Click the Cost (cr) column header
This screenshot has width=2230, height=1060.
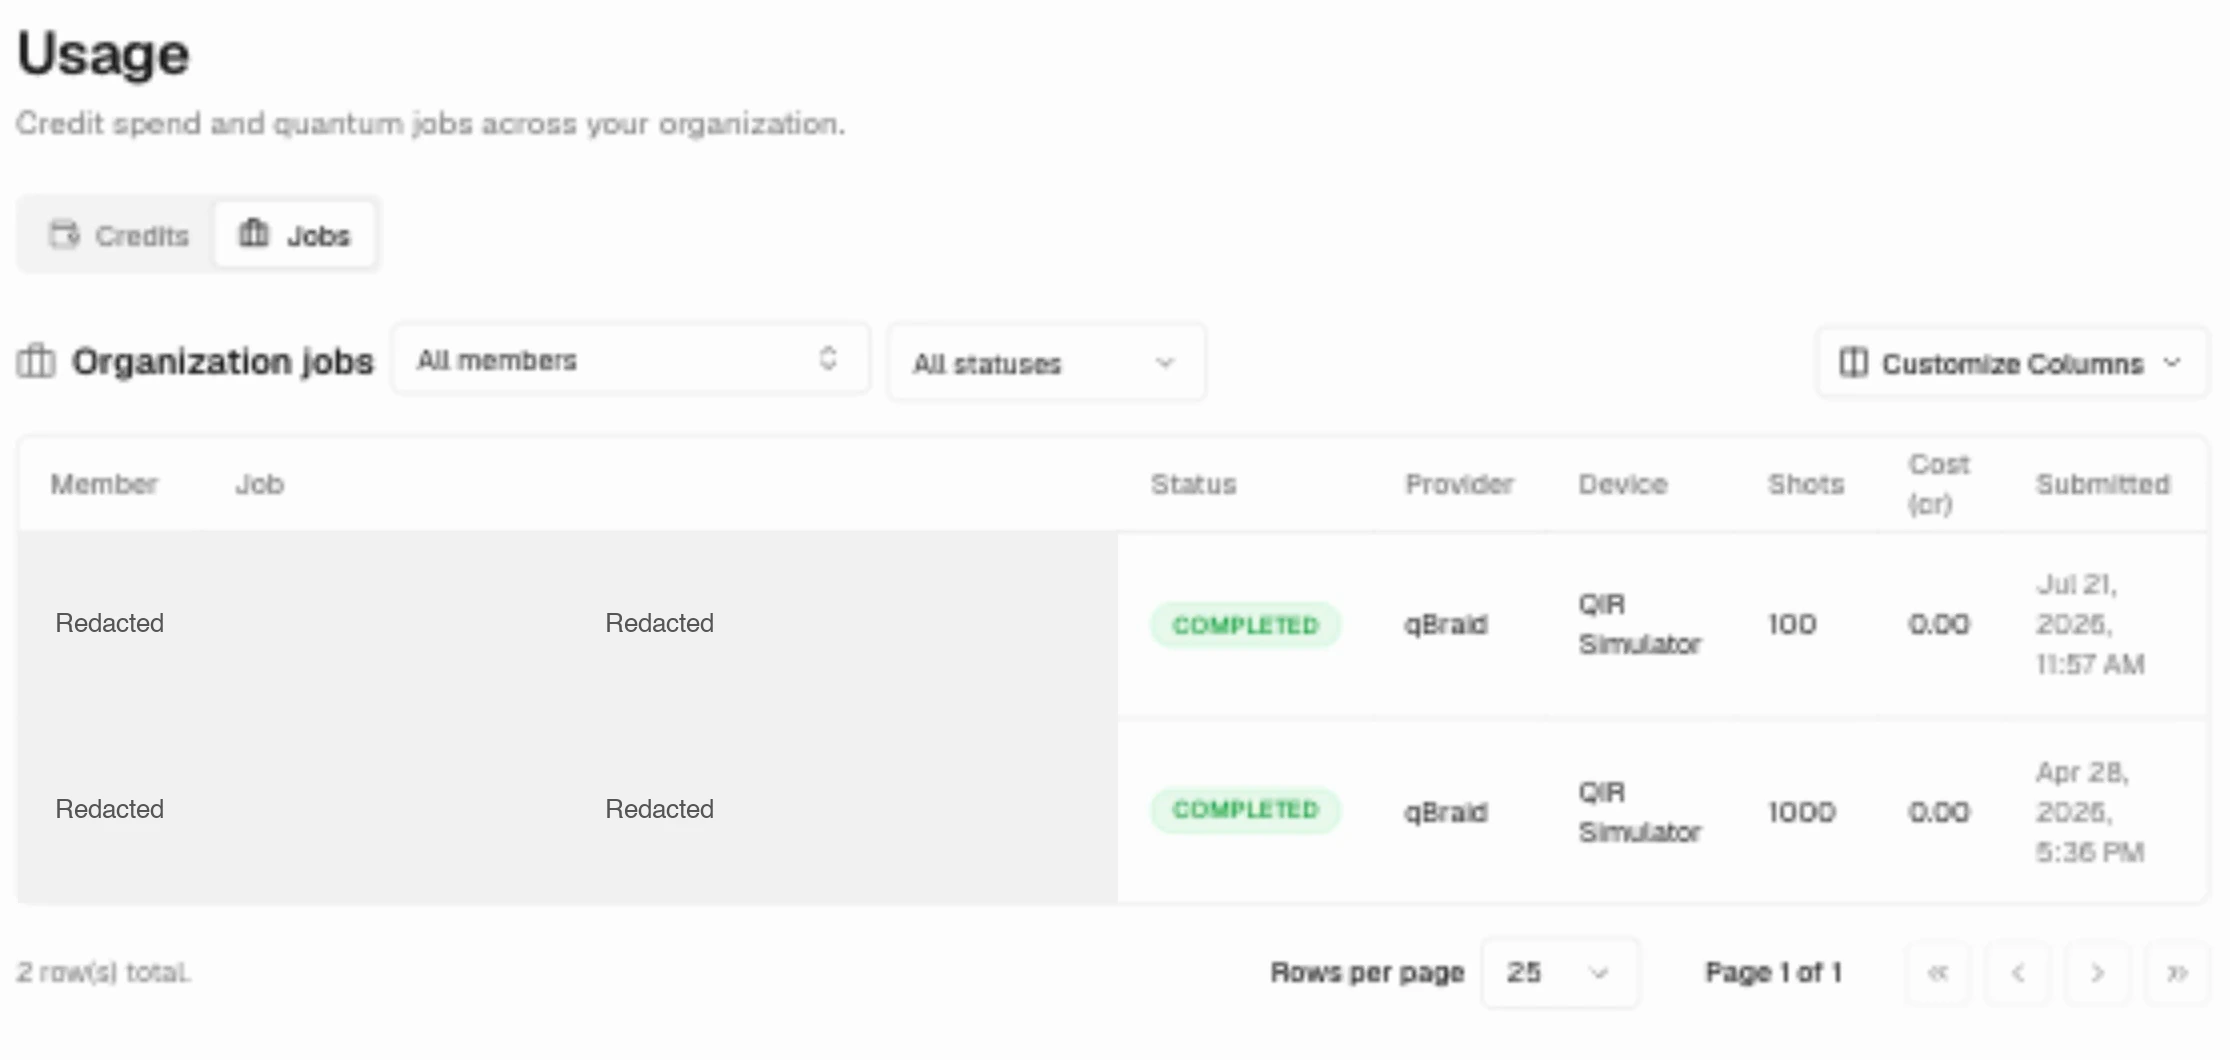tap(1938, 484)
